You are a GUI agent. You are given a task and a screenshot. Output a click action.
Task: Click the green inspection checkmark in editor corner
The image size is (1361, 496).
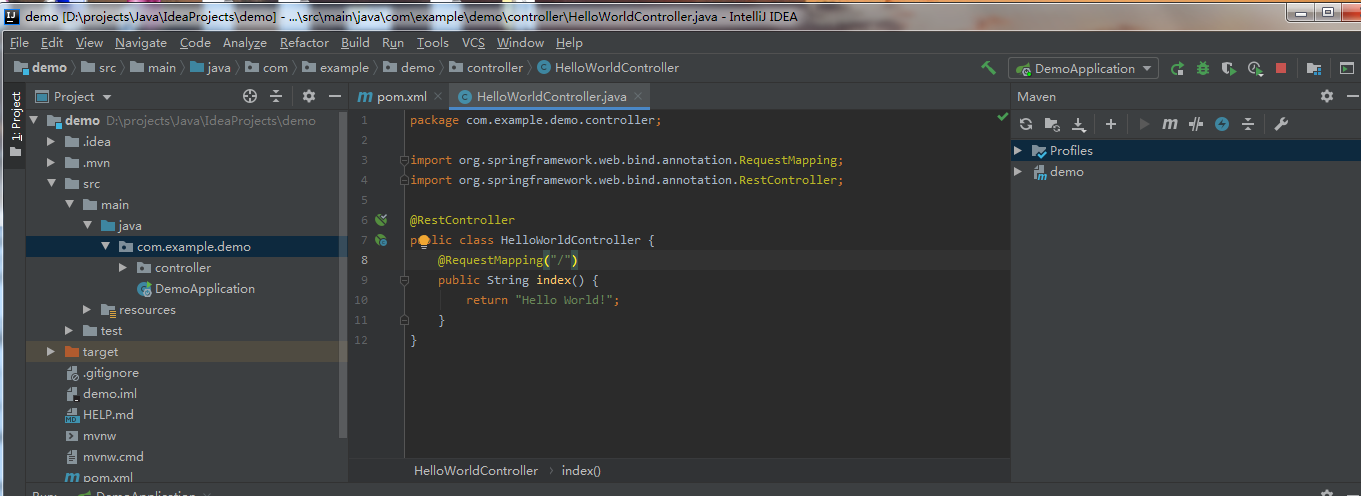1002,117
